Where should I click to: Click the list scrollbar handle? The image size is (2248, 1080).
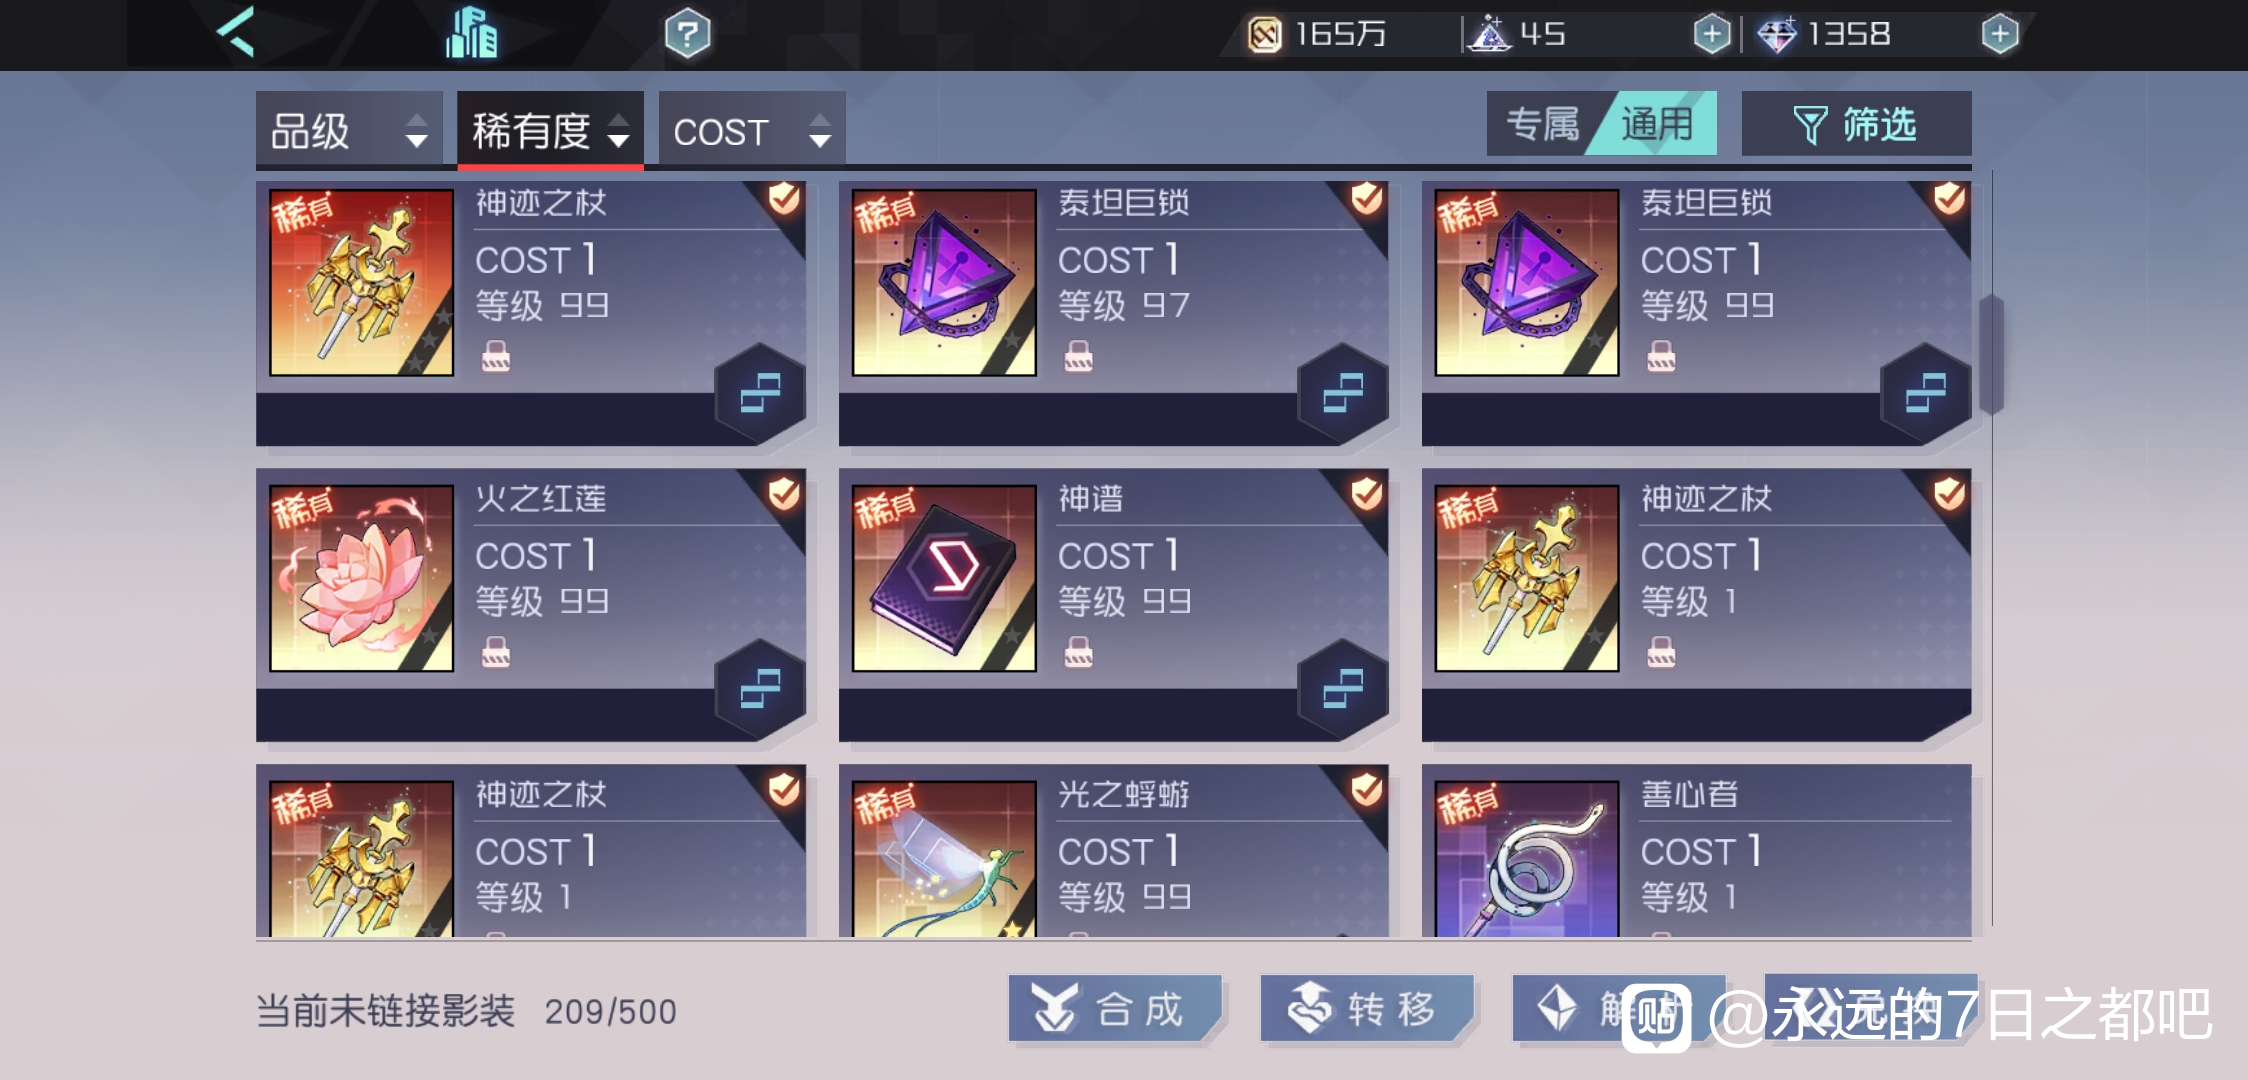point(1991,354)
